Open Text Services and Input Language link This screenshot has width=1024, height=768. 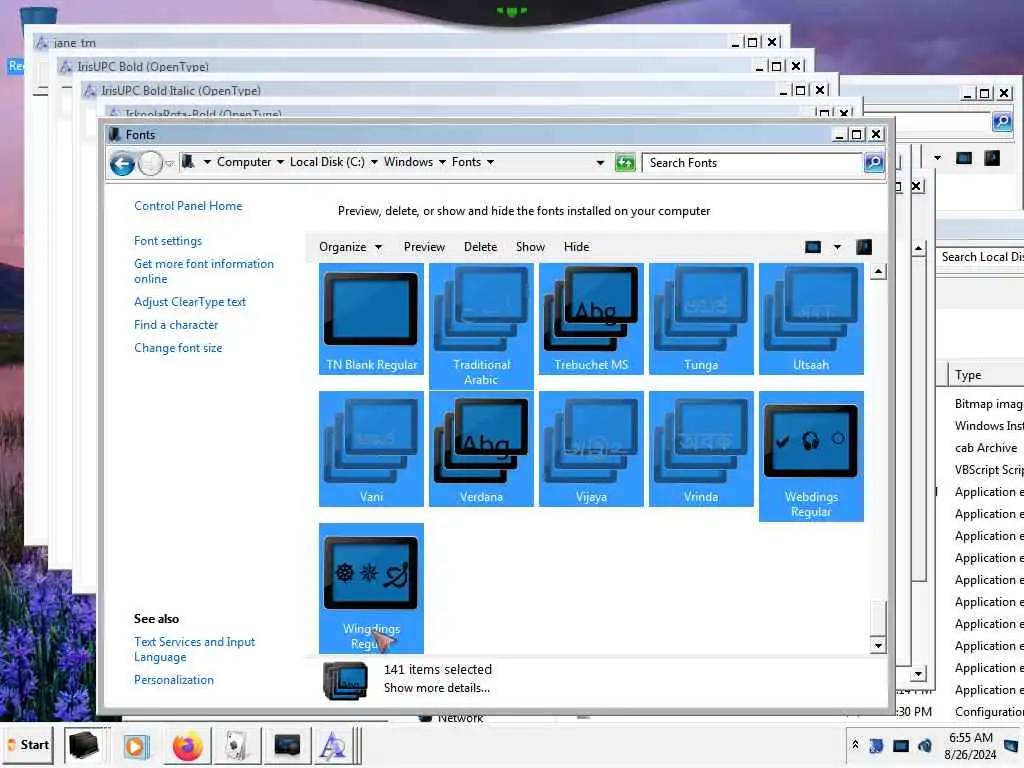click(x=195, y=649)
